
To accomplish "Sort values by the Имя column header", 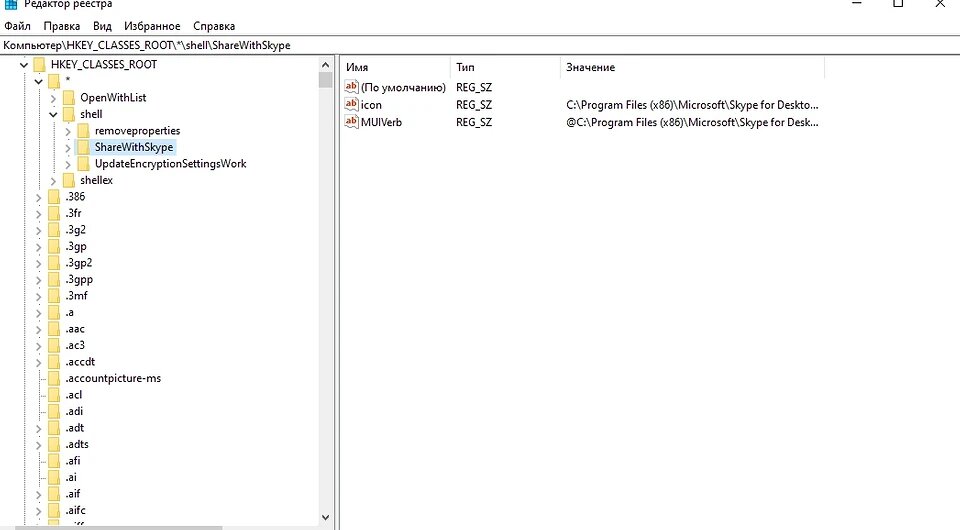I will [x=396, y=67].
